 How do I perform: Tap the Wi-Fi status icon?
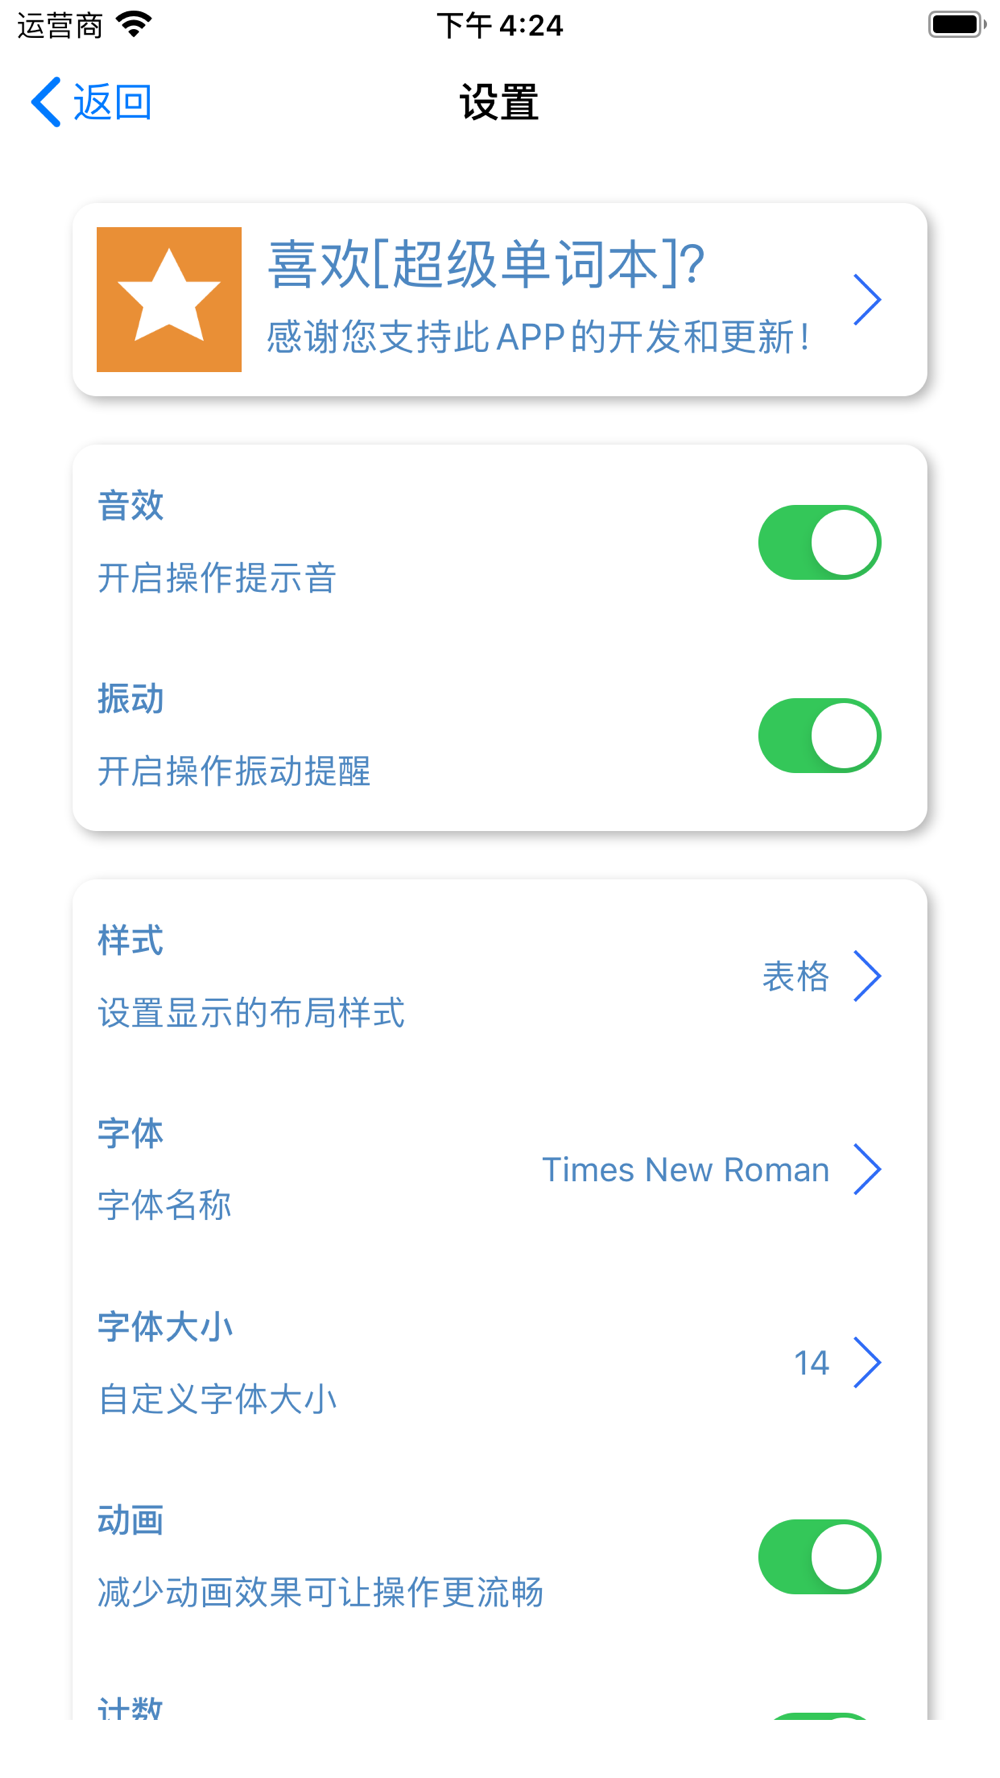point(134,24)
